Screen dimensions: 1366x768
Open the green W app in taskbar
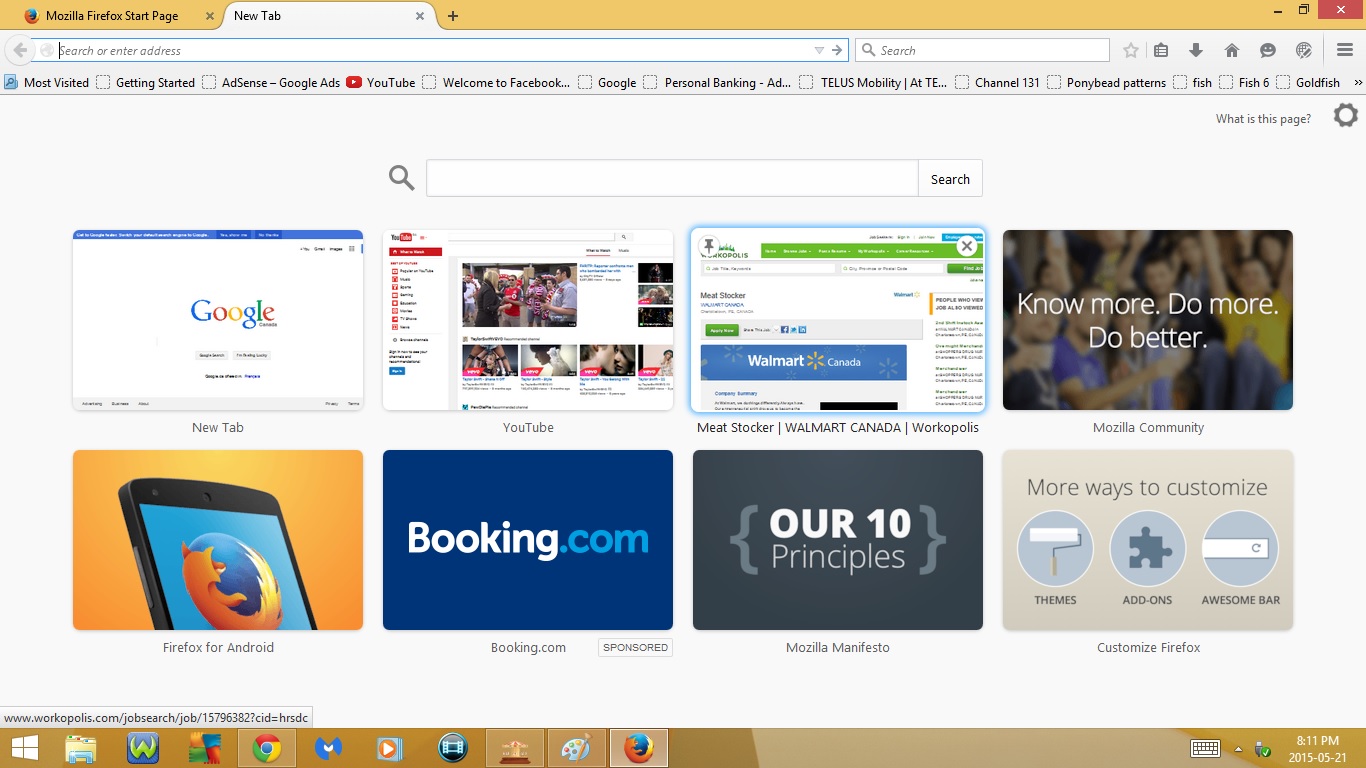[143, 748]
